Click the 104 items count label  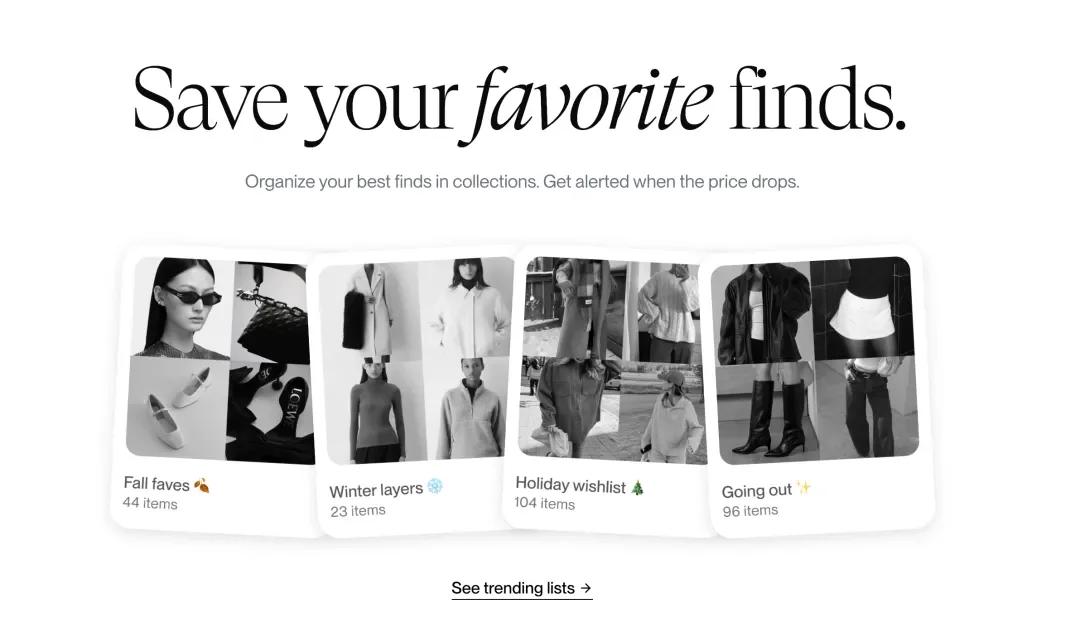click(x=544, y=503)
